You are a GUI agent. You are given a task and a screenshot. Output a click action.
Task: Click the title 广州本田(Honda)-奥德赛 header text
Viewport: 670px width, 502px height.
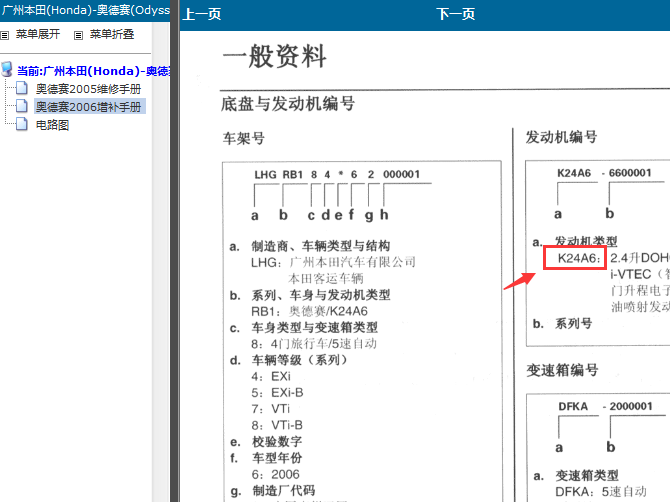85,10
